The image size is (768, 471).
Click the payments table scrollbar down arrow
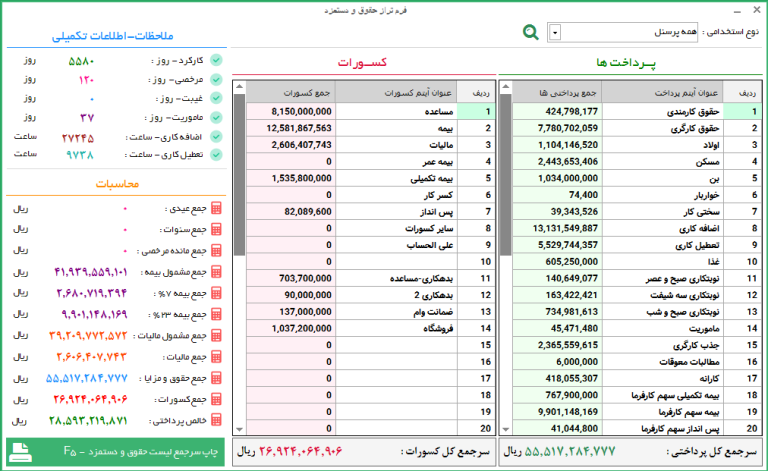504,428
